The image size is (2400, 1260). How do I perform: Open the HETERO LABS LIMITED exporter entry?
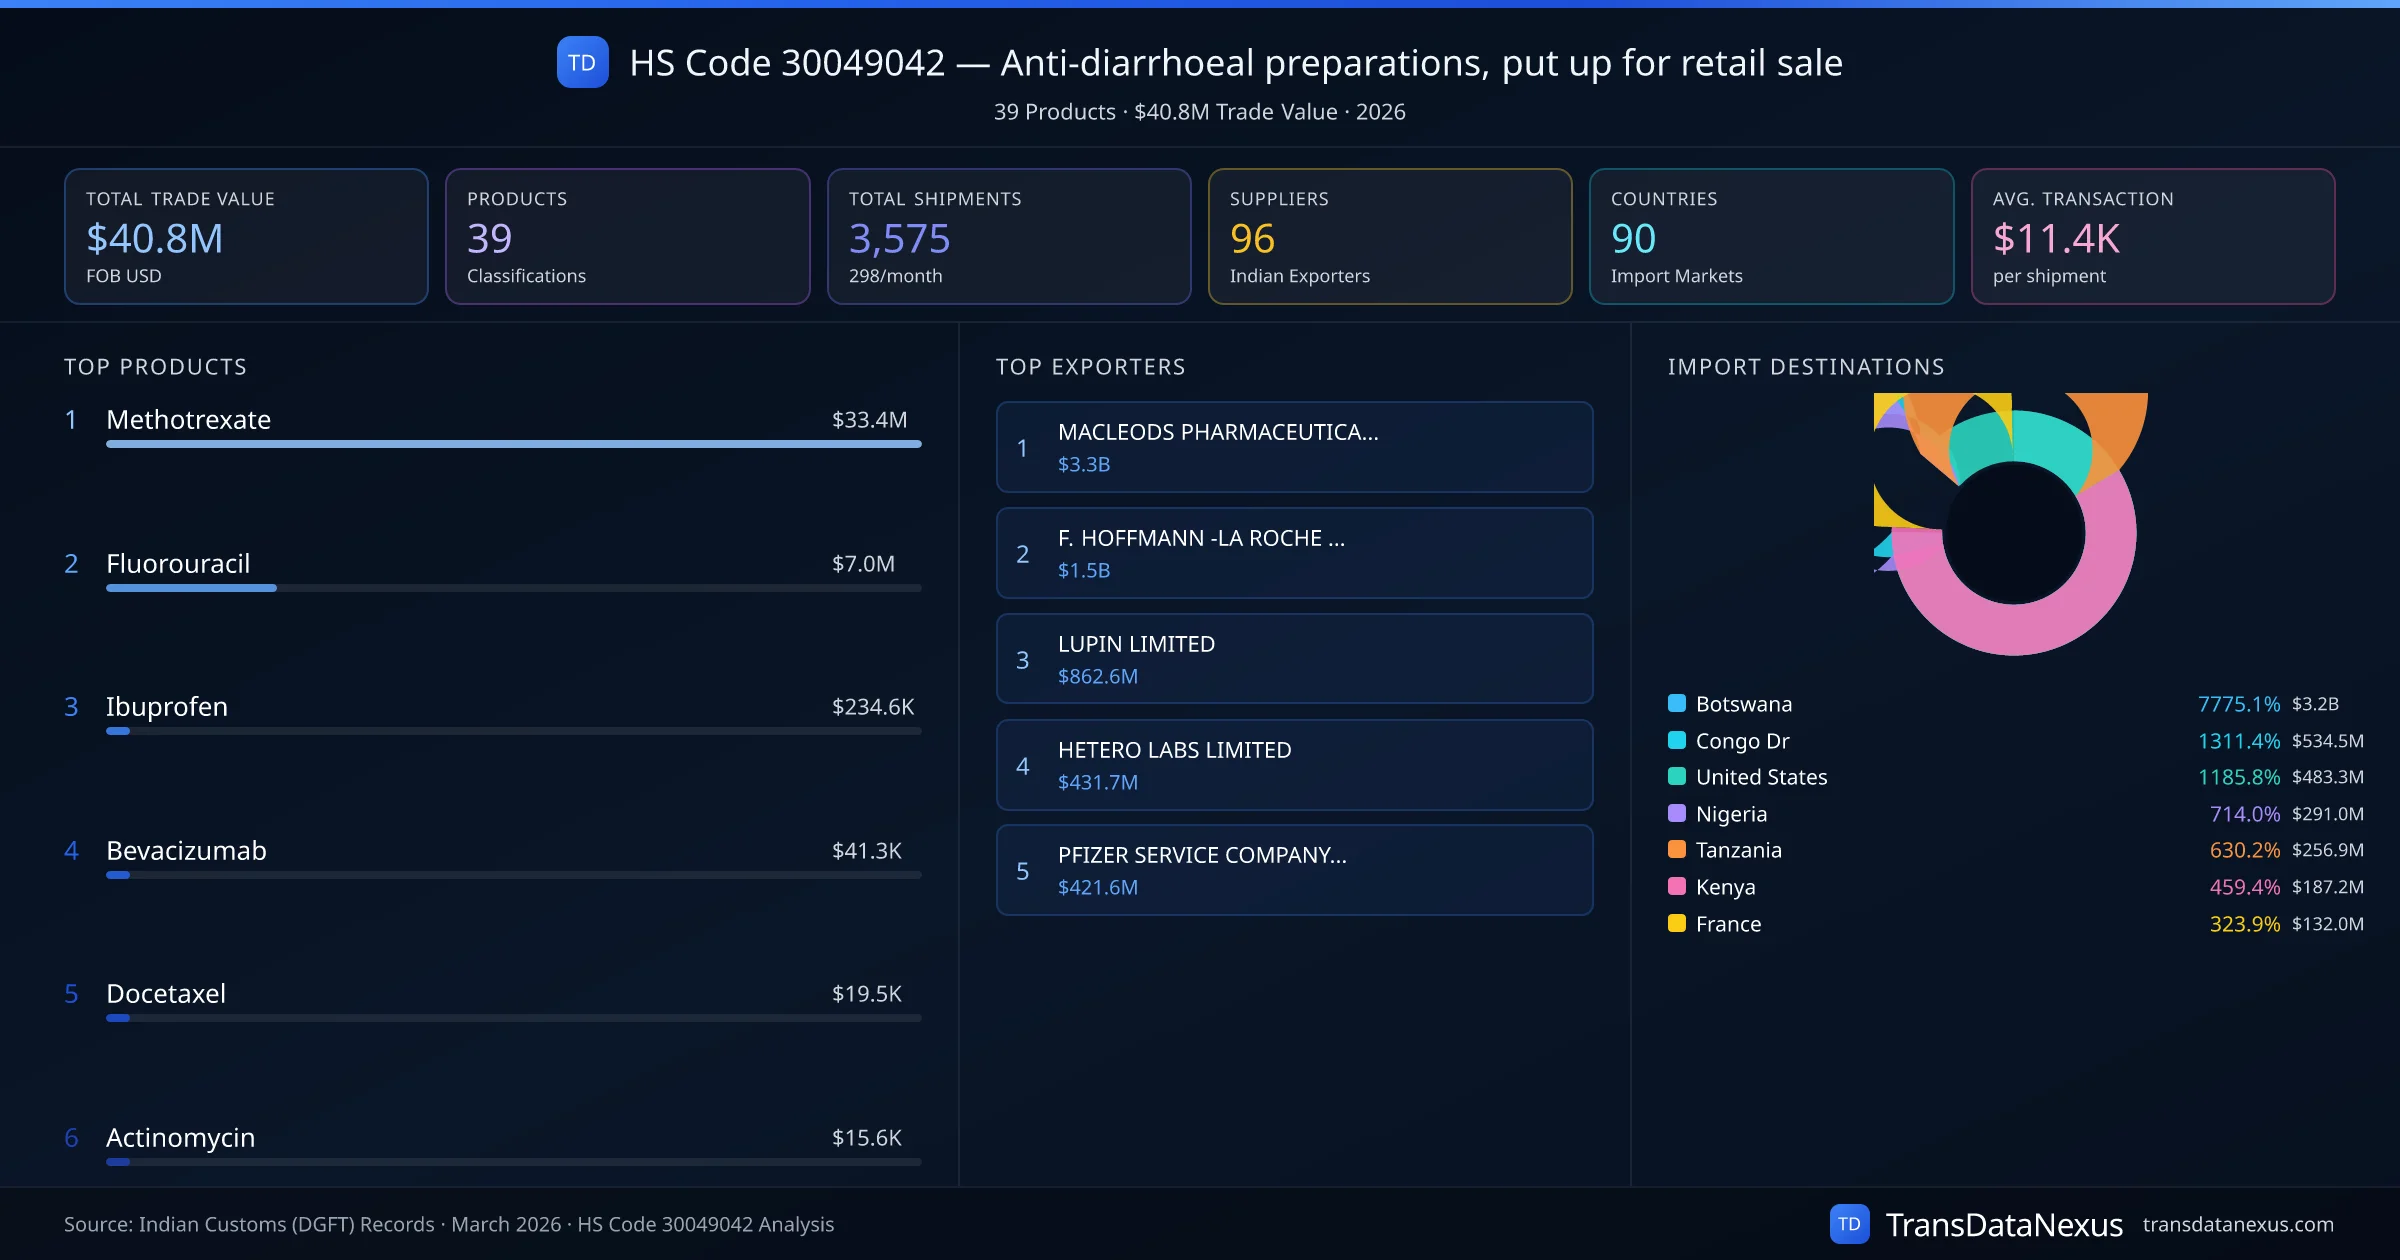click(1294, 765)
